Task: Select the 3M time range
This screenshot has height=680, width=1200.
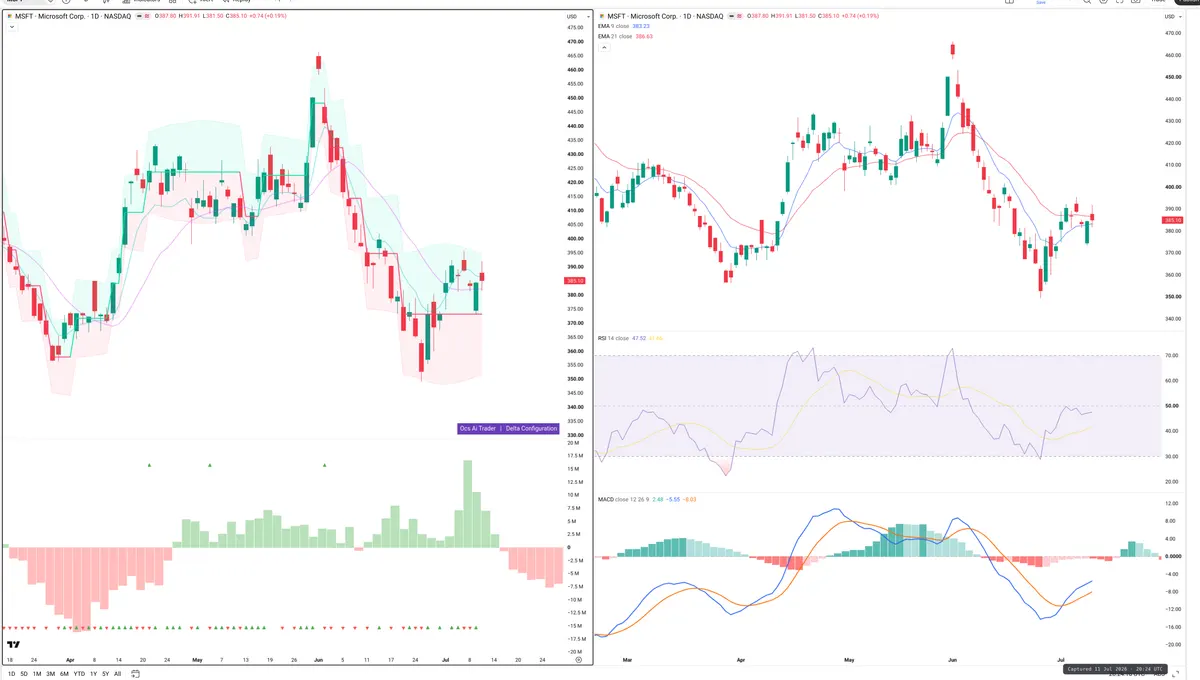Action: click(51, 674)
